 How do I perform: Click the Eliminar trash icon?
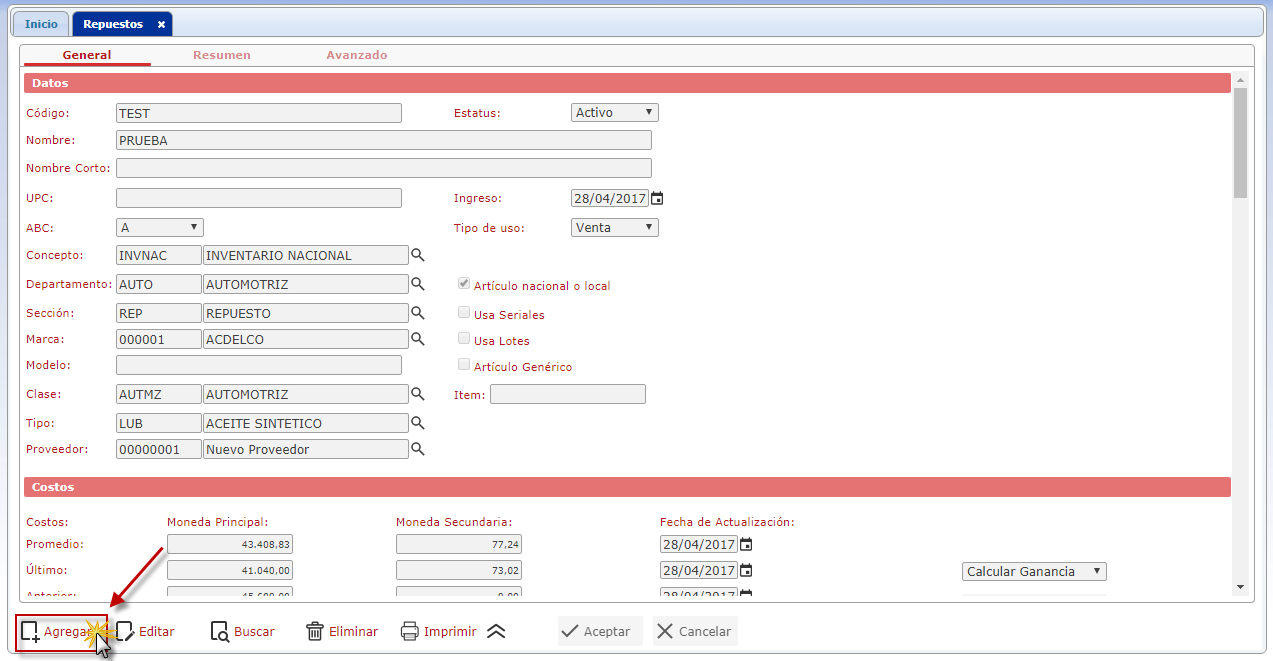(315, 631)
